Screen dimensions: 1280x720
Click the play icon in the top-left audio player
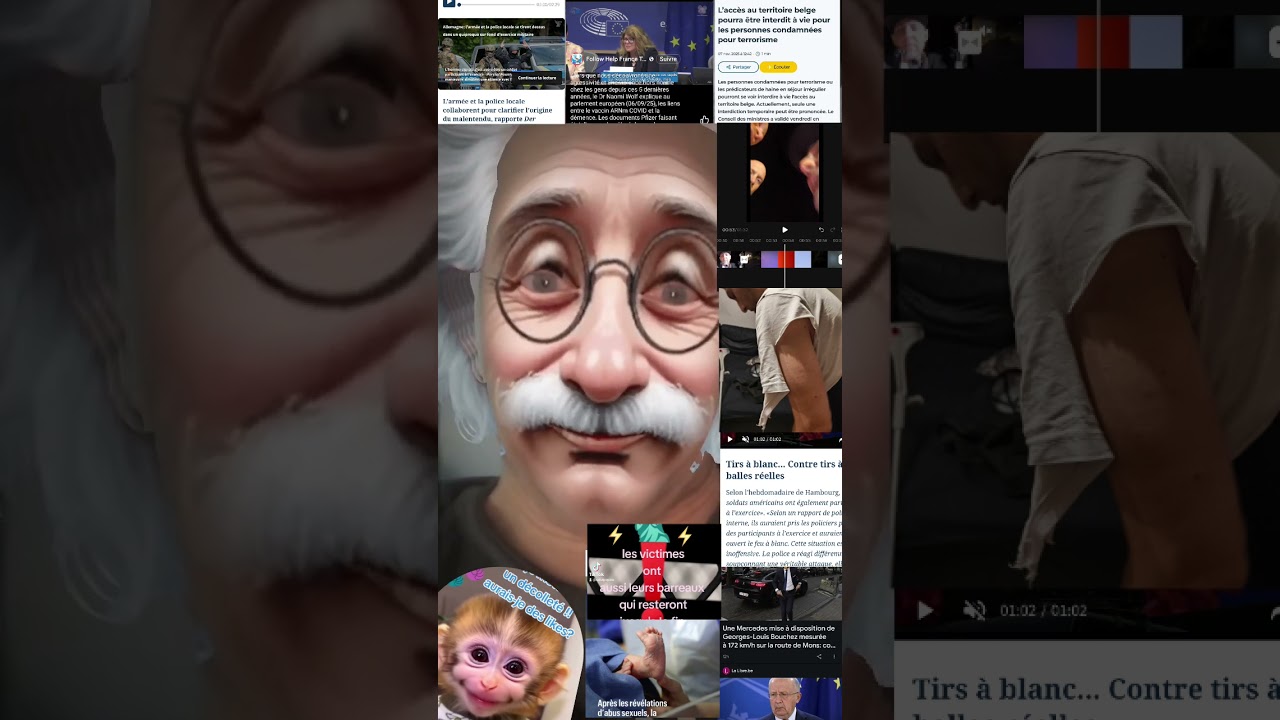tap(449, 4)
